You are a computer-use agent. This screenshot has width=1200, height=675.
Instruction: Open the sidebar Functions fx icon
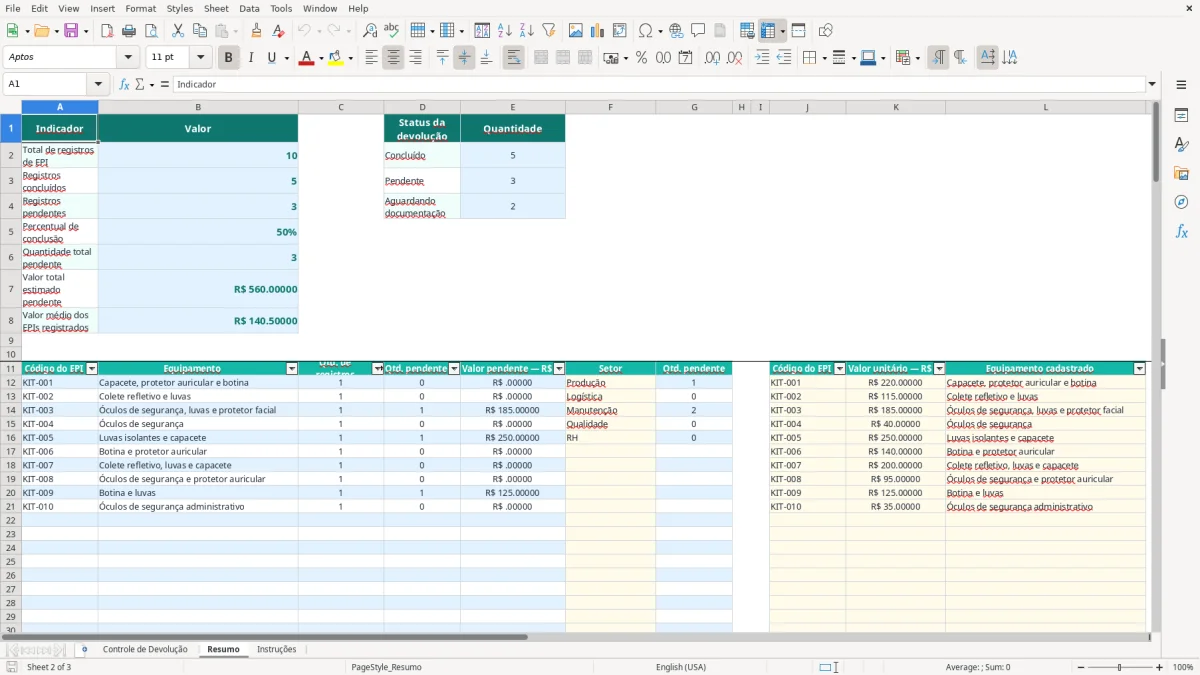1181,232
